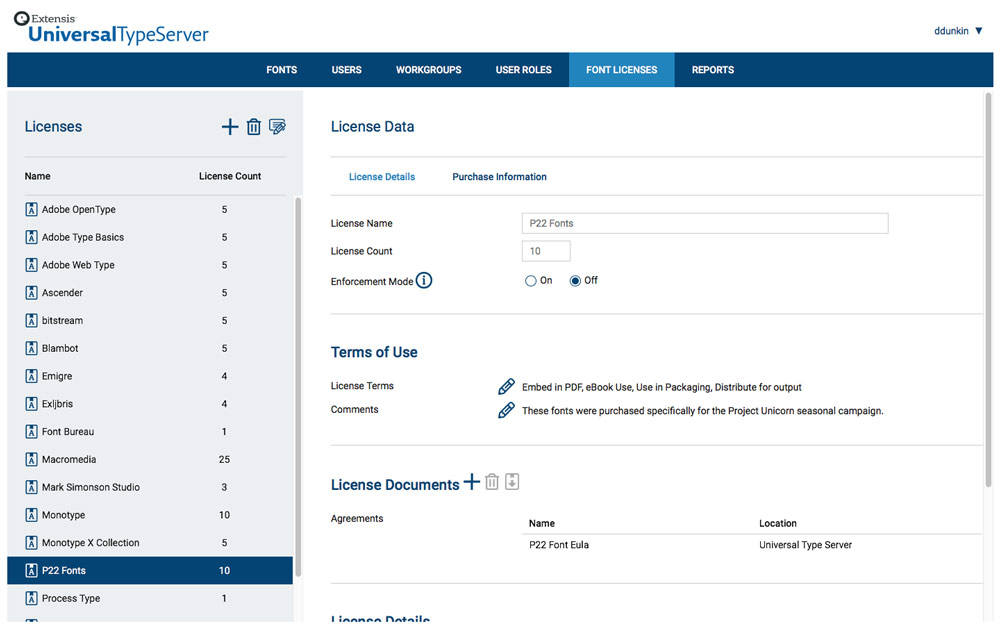Click the edit license notes icon

pyautogui.click(x=277, y=127)
